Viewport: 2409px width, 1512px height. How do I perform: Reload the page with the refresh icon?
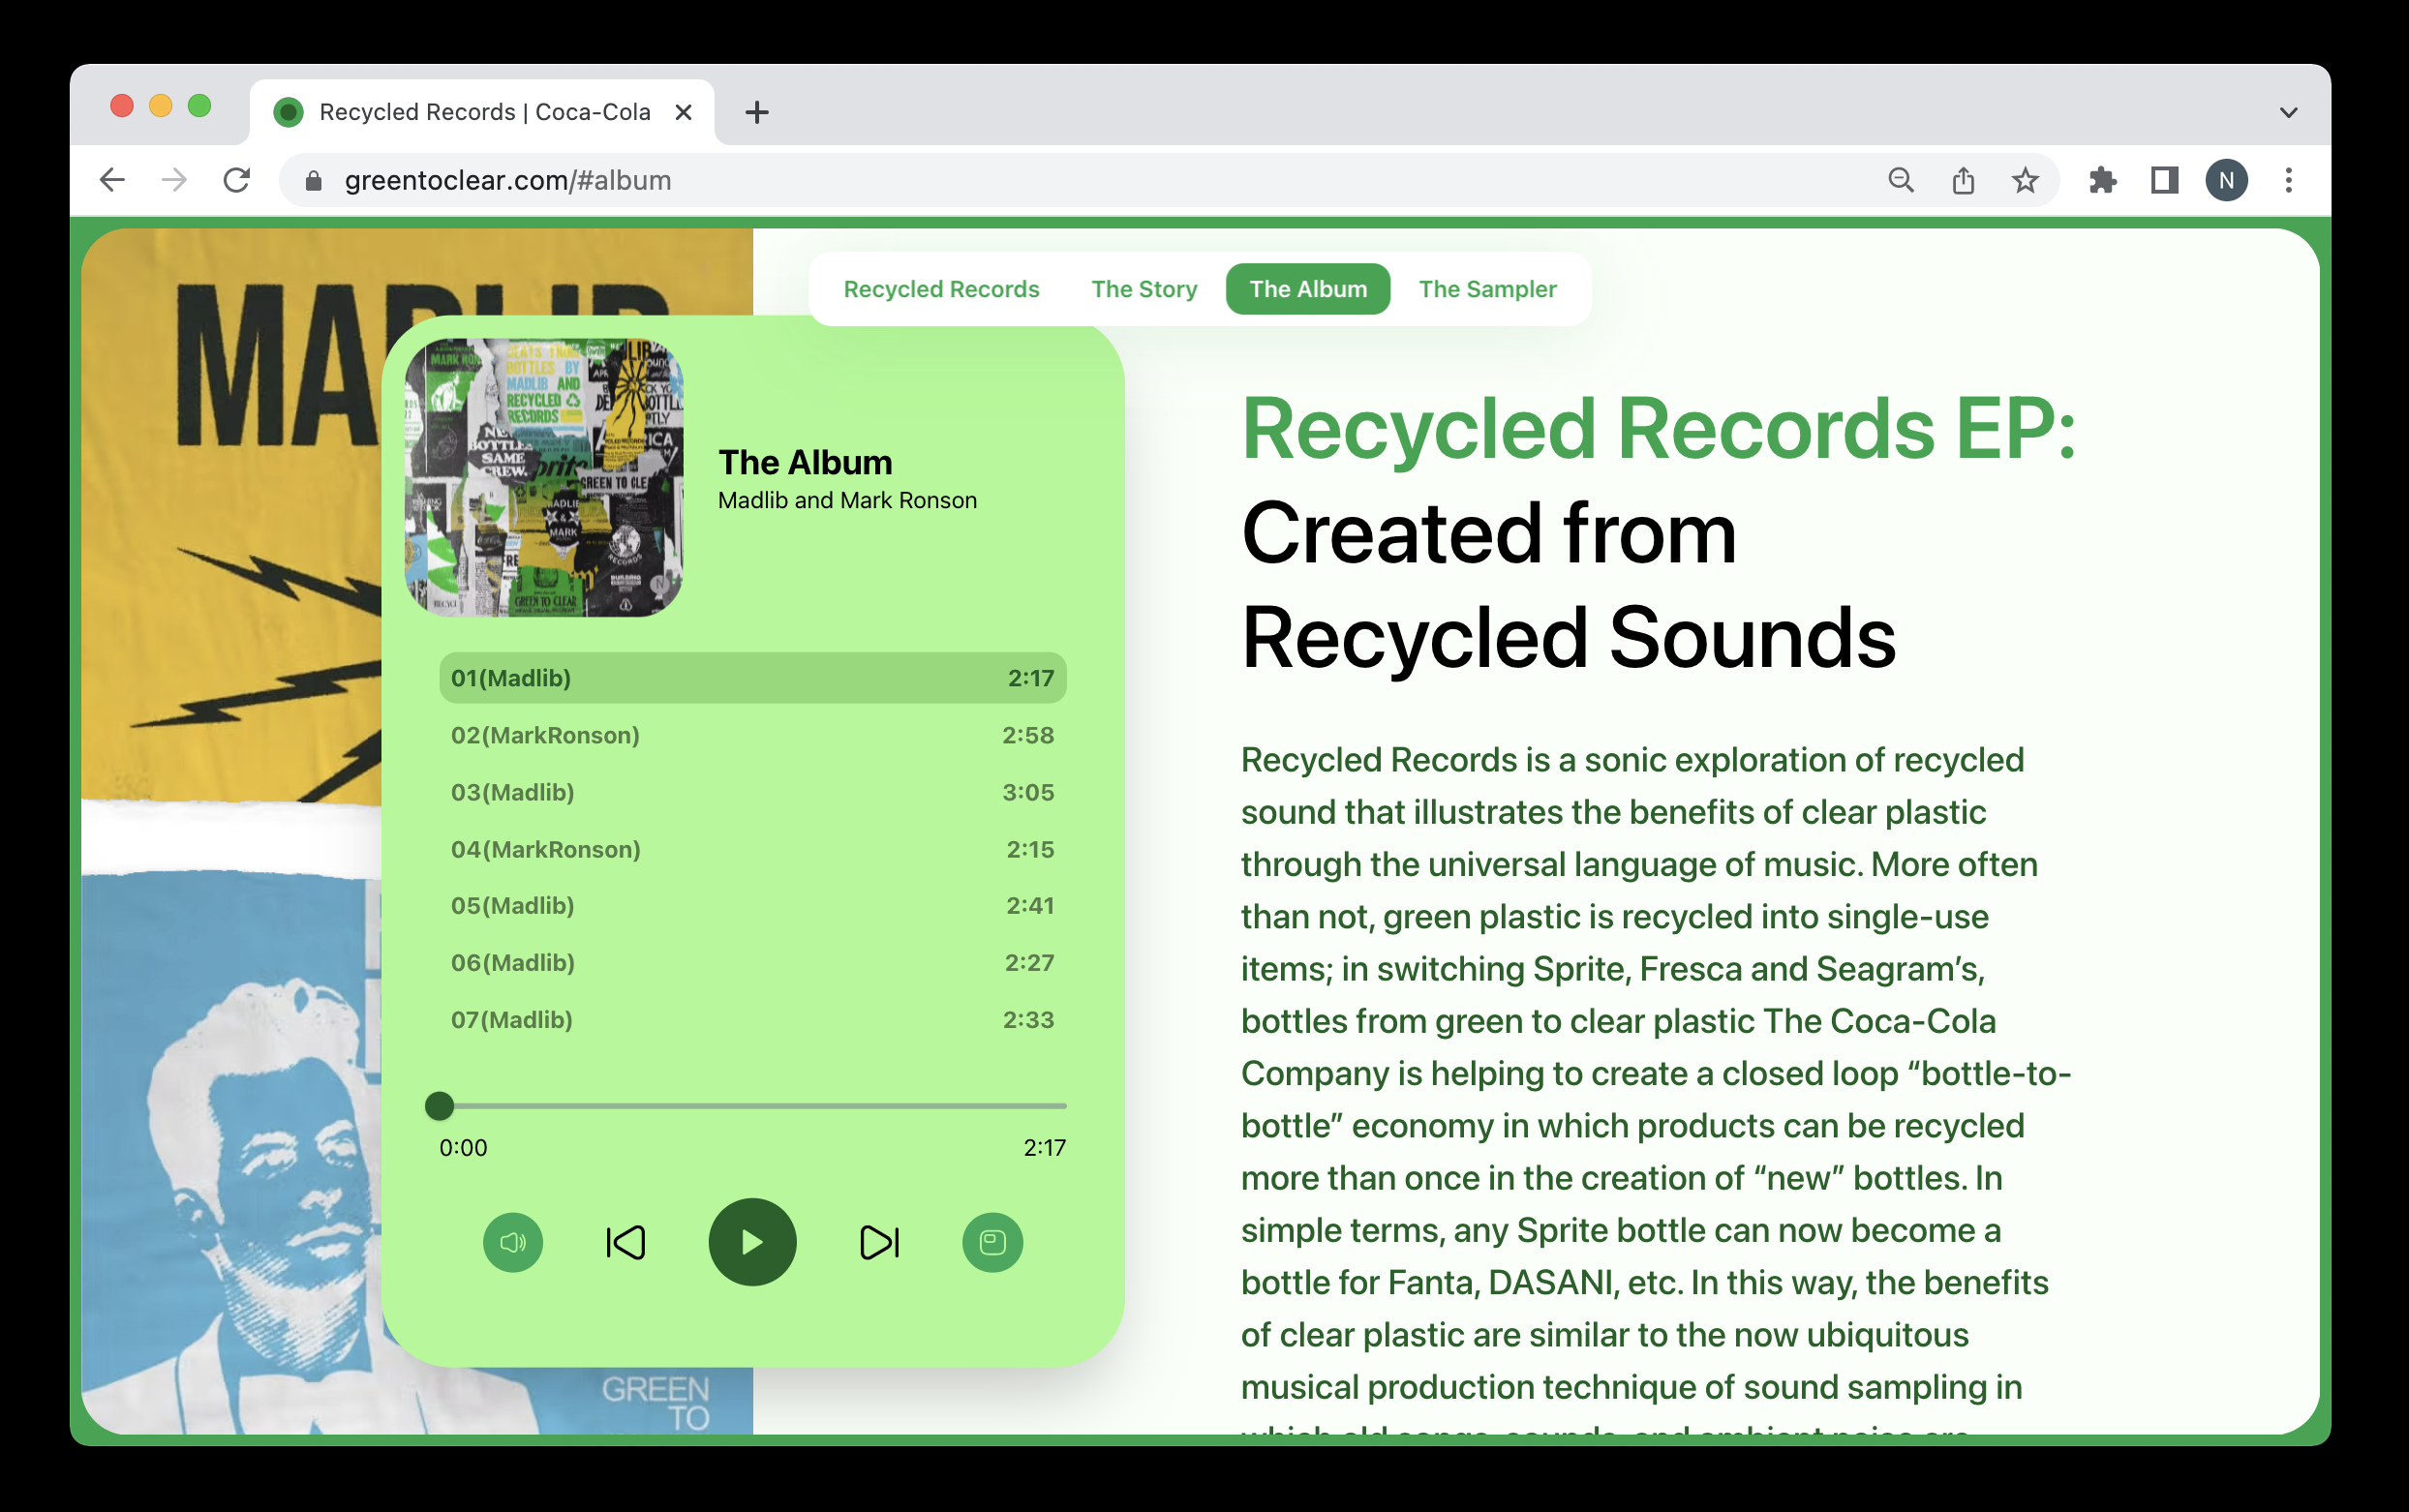(x=237, y=180)
